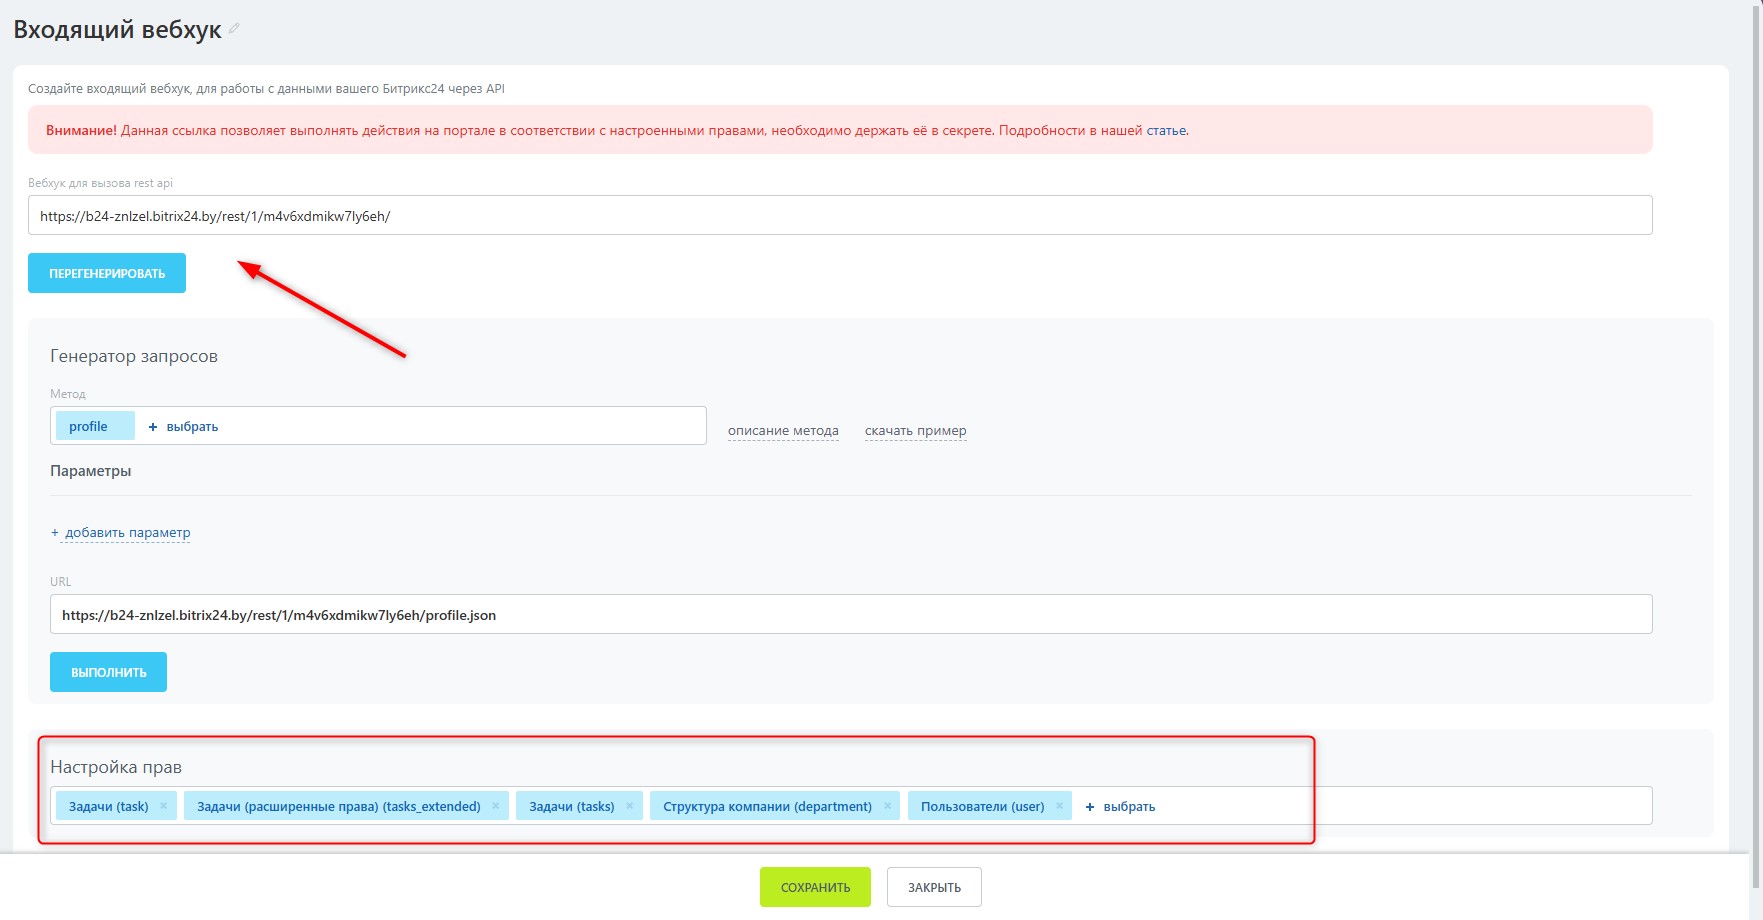The height and width of the screenshot is (920, 1763).
Task: Save the webhook with Сохранить
Action: click(815, 887)
